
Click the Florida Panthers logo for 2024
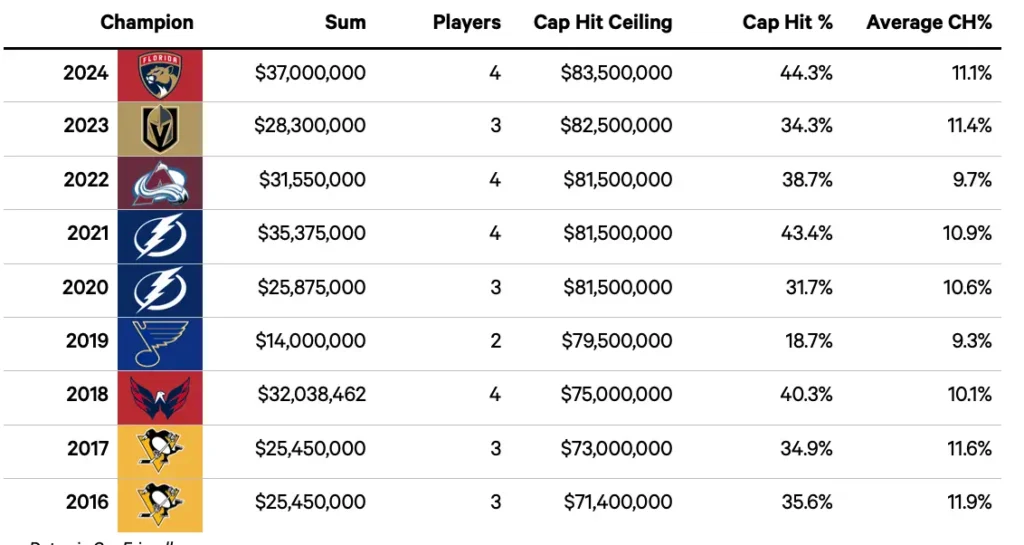click(x=160, y=74)
